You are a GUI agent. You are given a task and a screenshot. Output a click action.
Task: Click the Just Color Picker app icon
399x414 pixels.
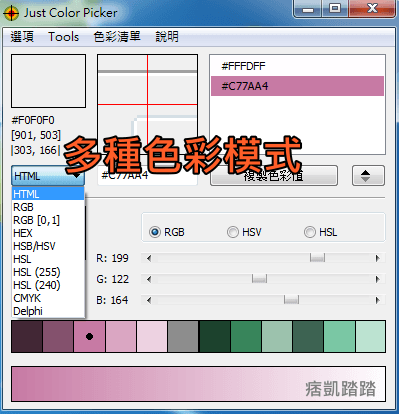11,13
